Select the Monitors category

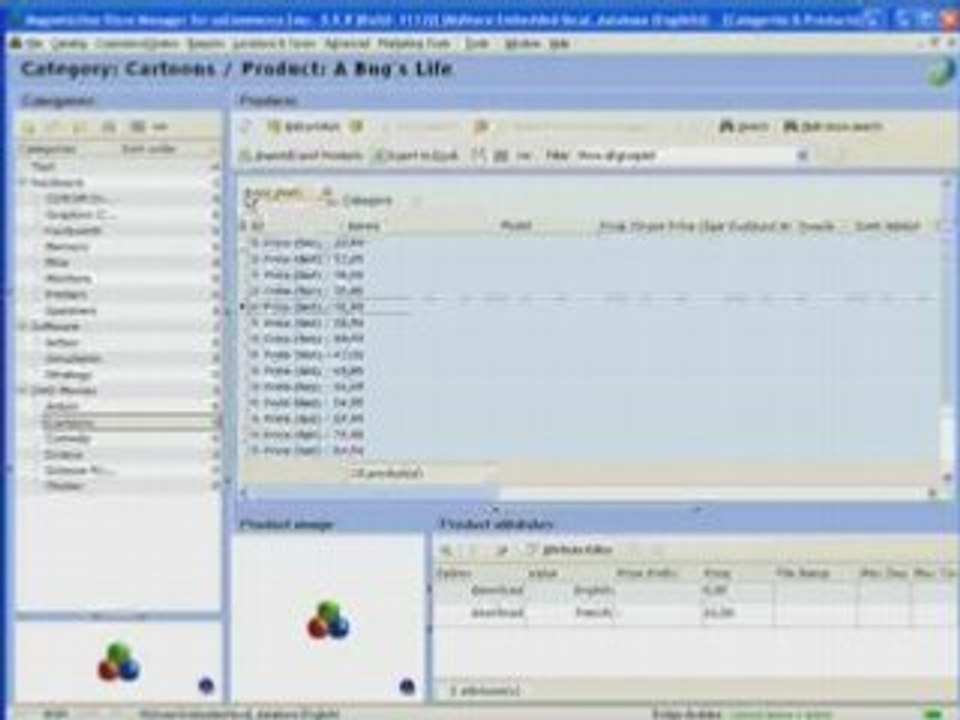pos(69,279)
